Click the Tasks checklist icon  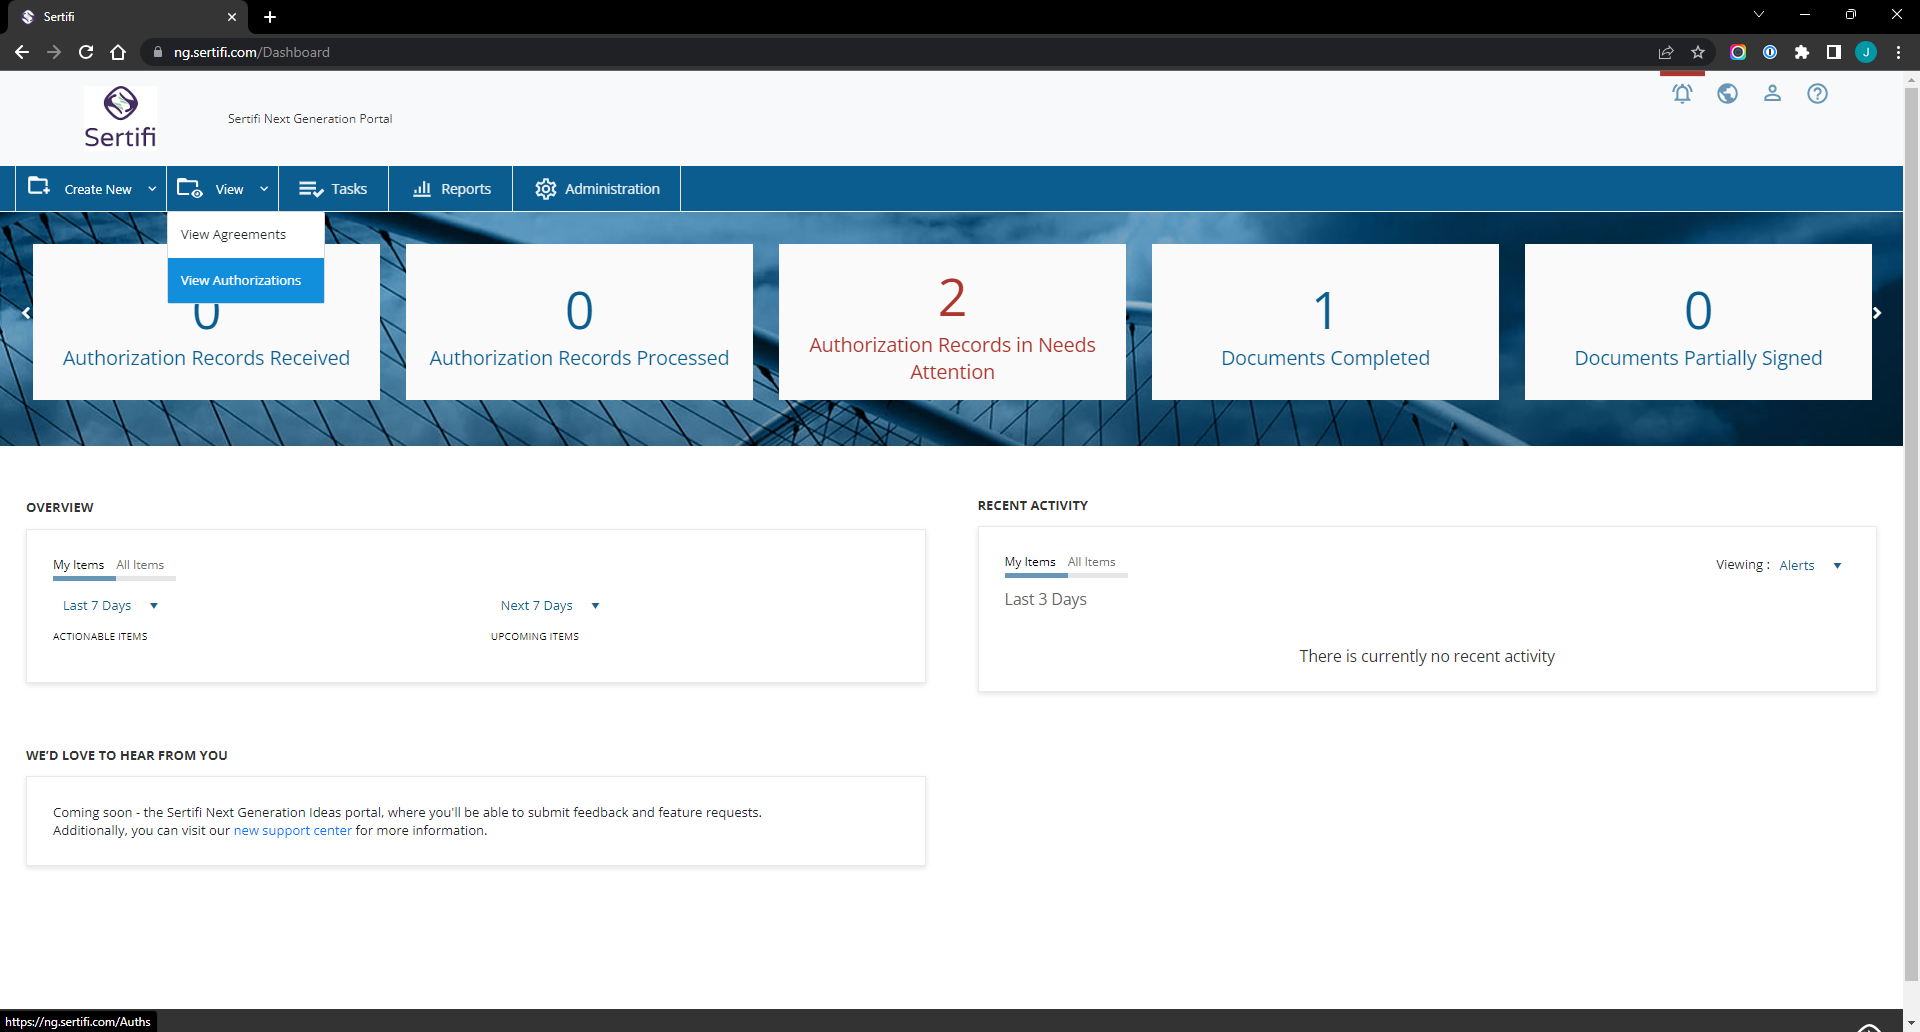pos(311,189)
